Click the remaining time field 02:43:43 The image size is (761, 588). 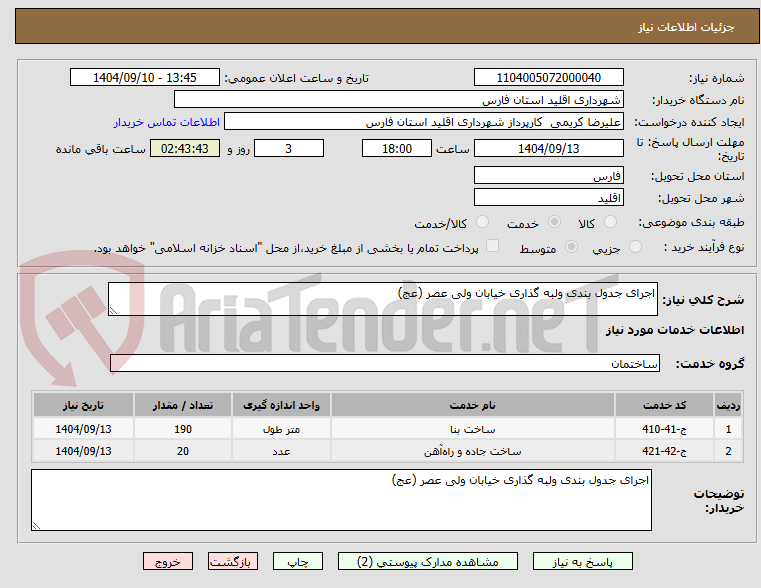coord(185,148)
